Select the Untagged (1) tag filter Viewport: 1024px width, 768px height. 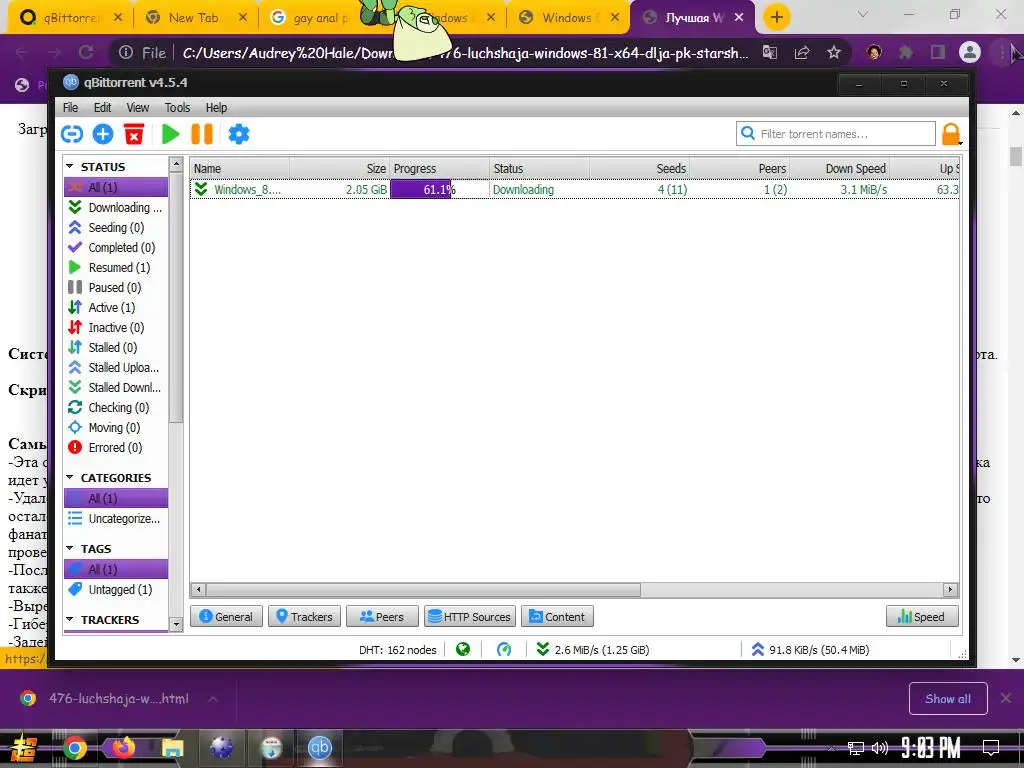pos(116,590)
